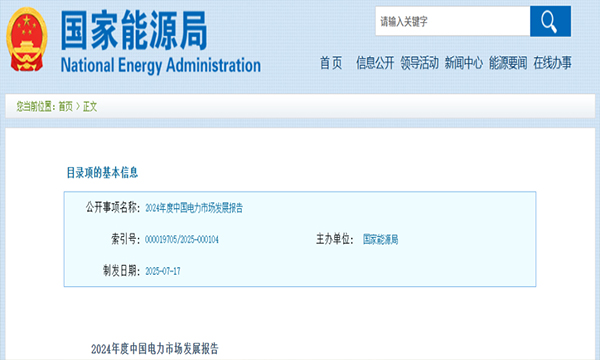Click the magnifier search icon button
The image size is (600, 360).
[550, 21]
